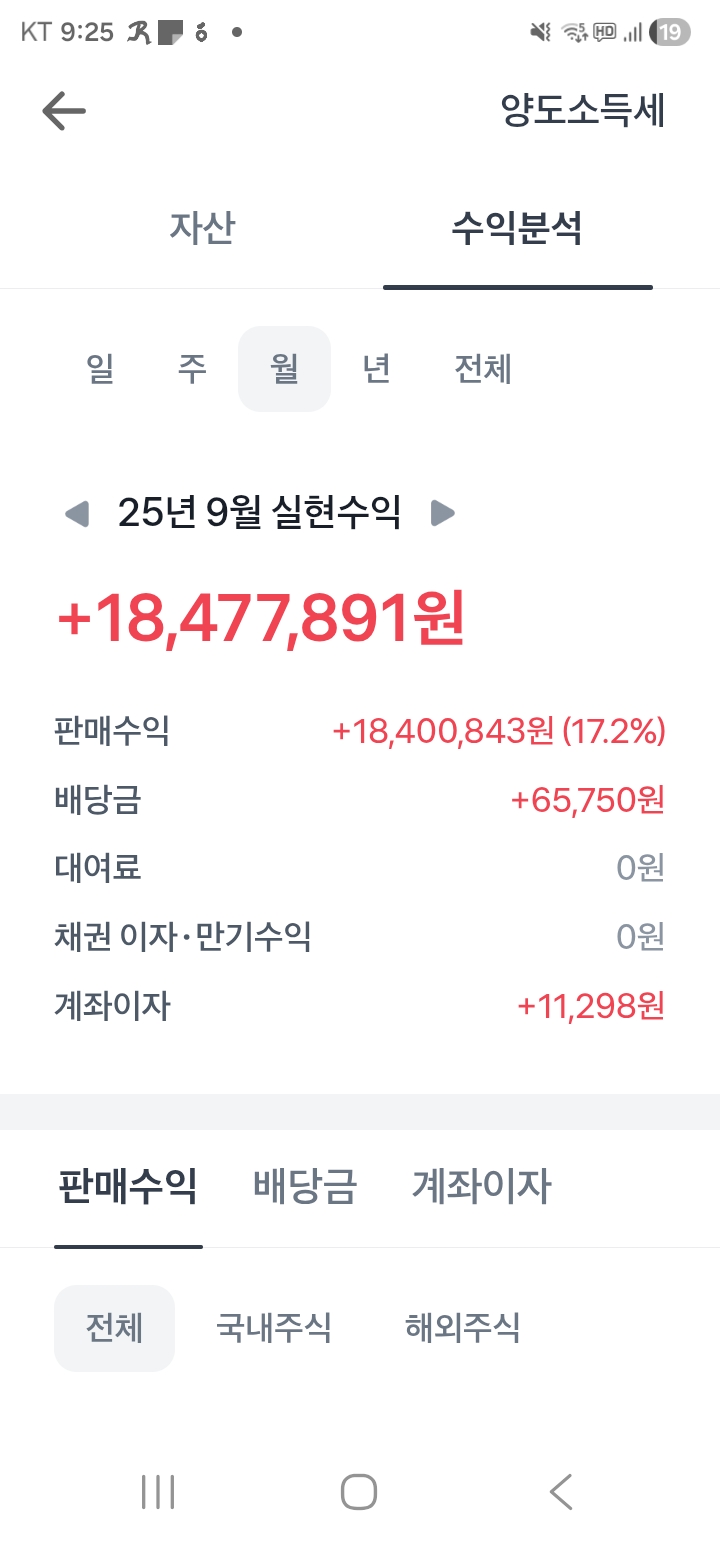This screenshot has width=720, height=1544.
Task: Select 주 period filter
Action: point(192,369)
